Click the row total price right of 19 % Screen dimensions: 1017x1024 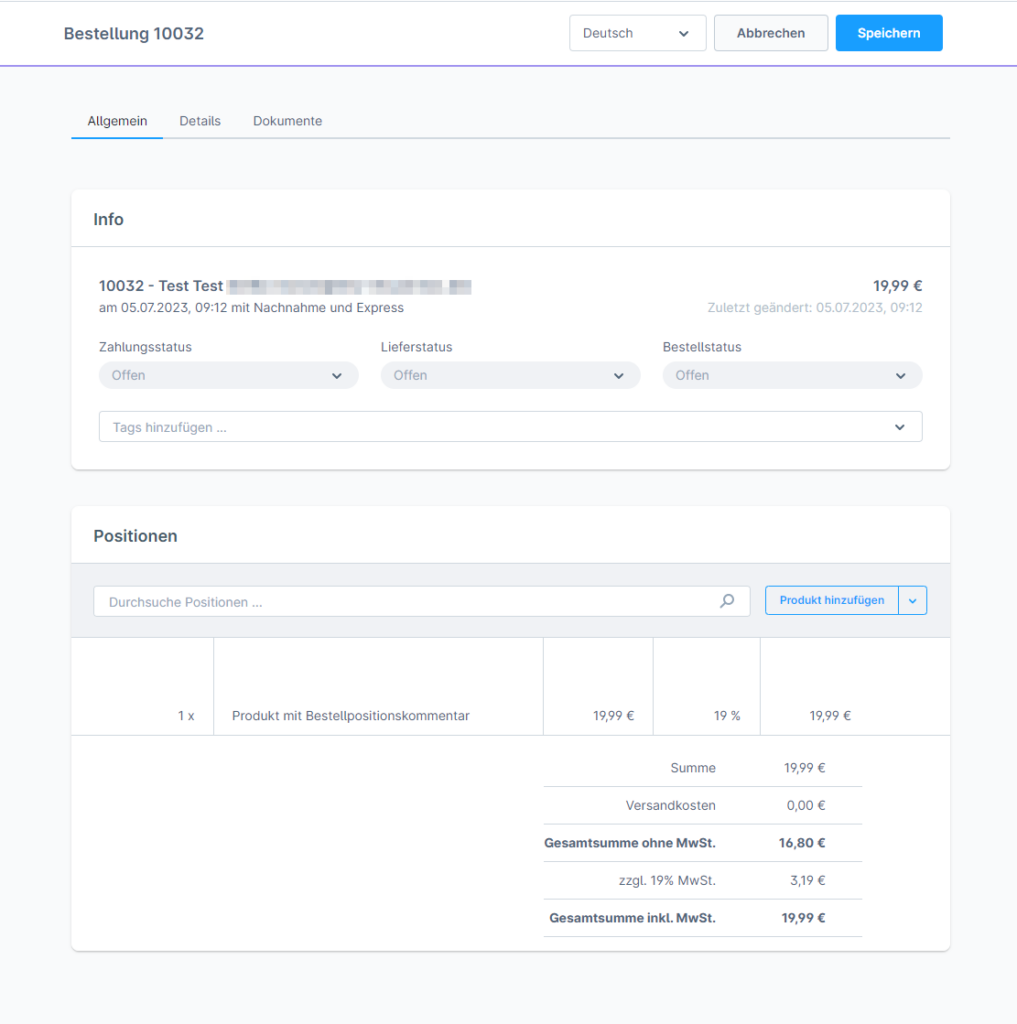point(830,716)
